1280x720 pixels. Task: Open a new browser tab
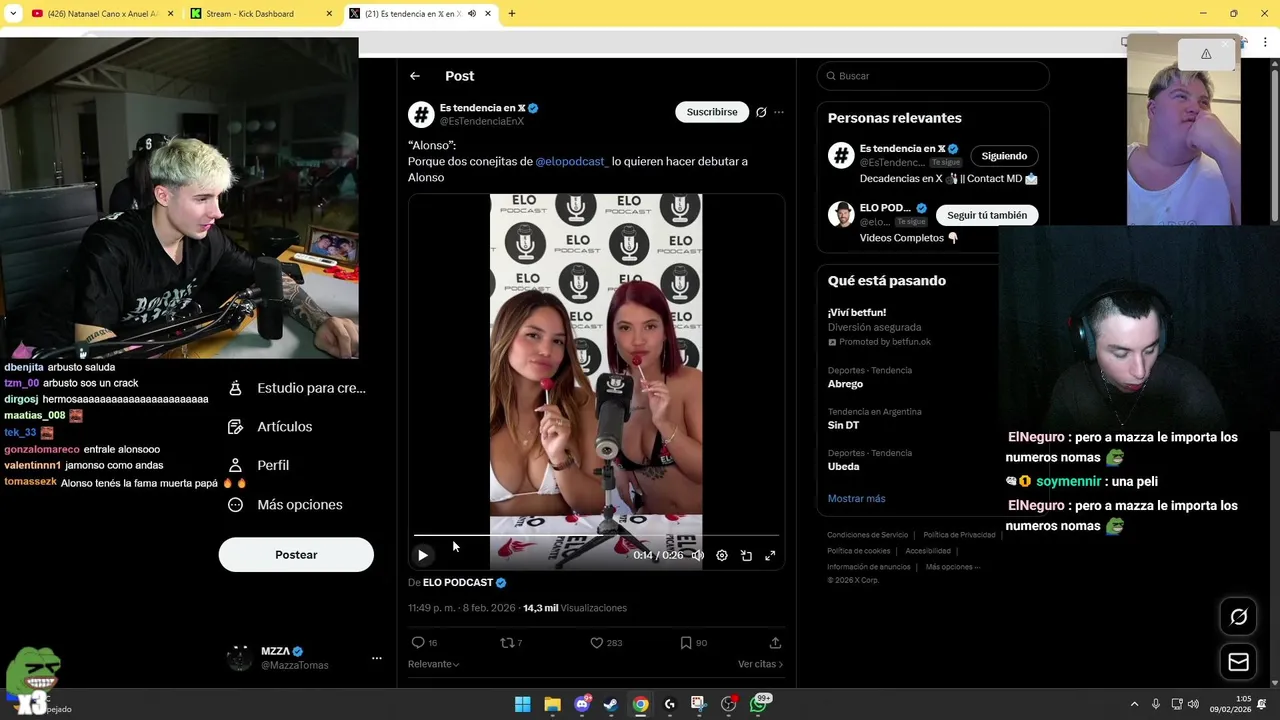[x=511, y=14]
